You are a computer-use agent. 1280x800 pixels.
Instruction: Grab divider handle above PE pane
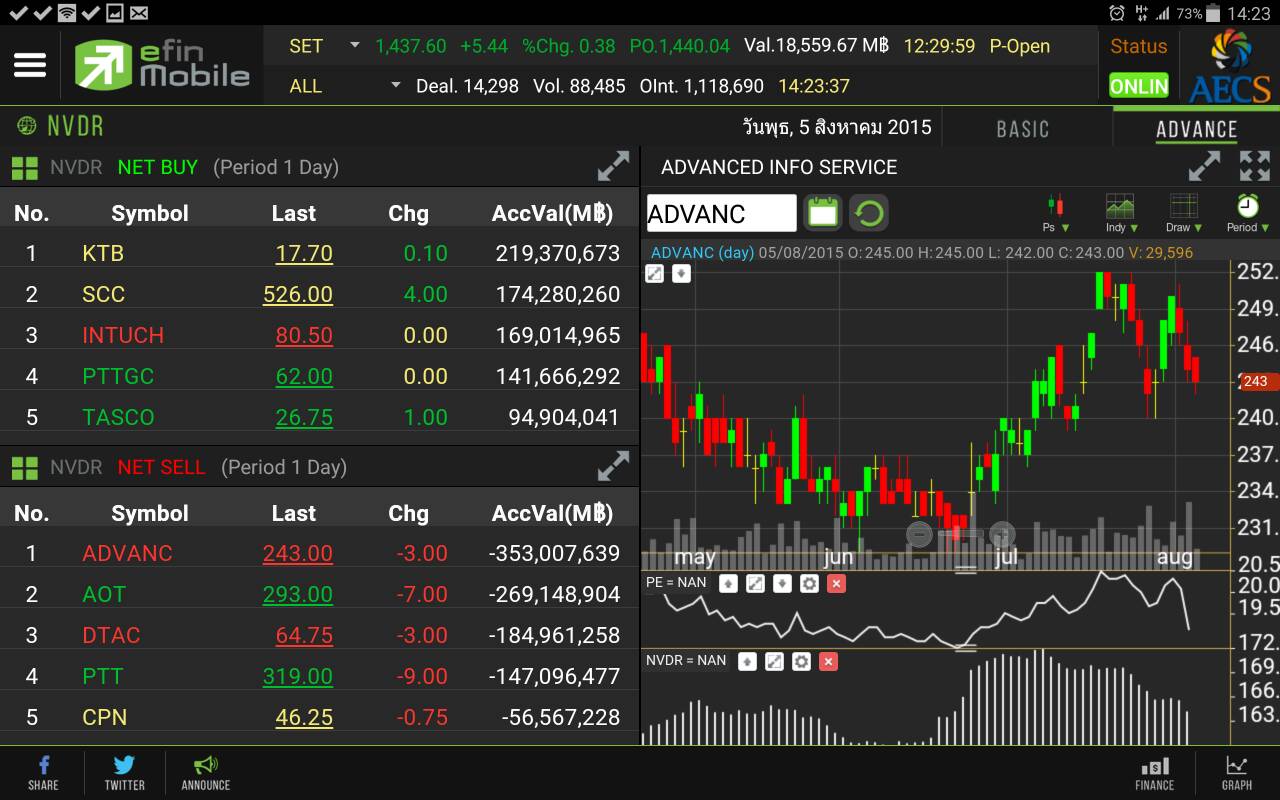pyautogui.click(x=965, y=570)
